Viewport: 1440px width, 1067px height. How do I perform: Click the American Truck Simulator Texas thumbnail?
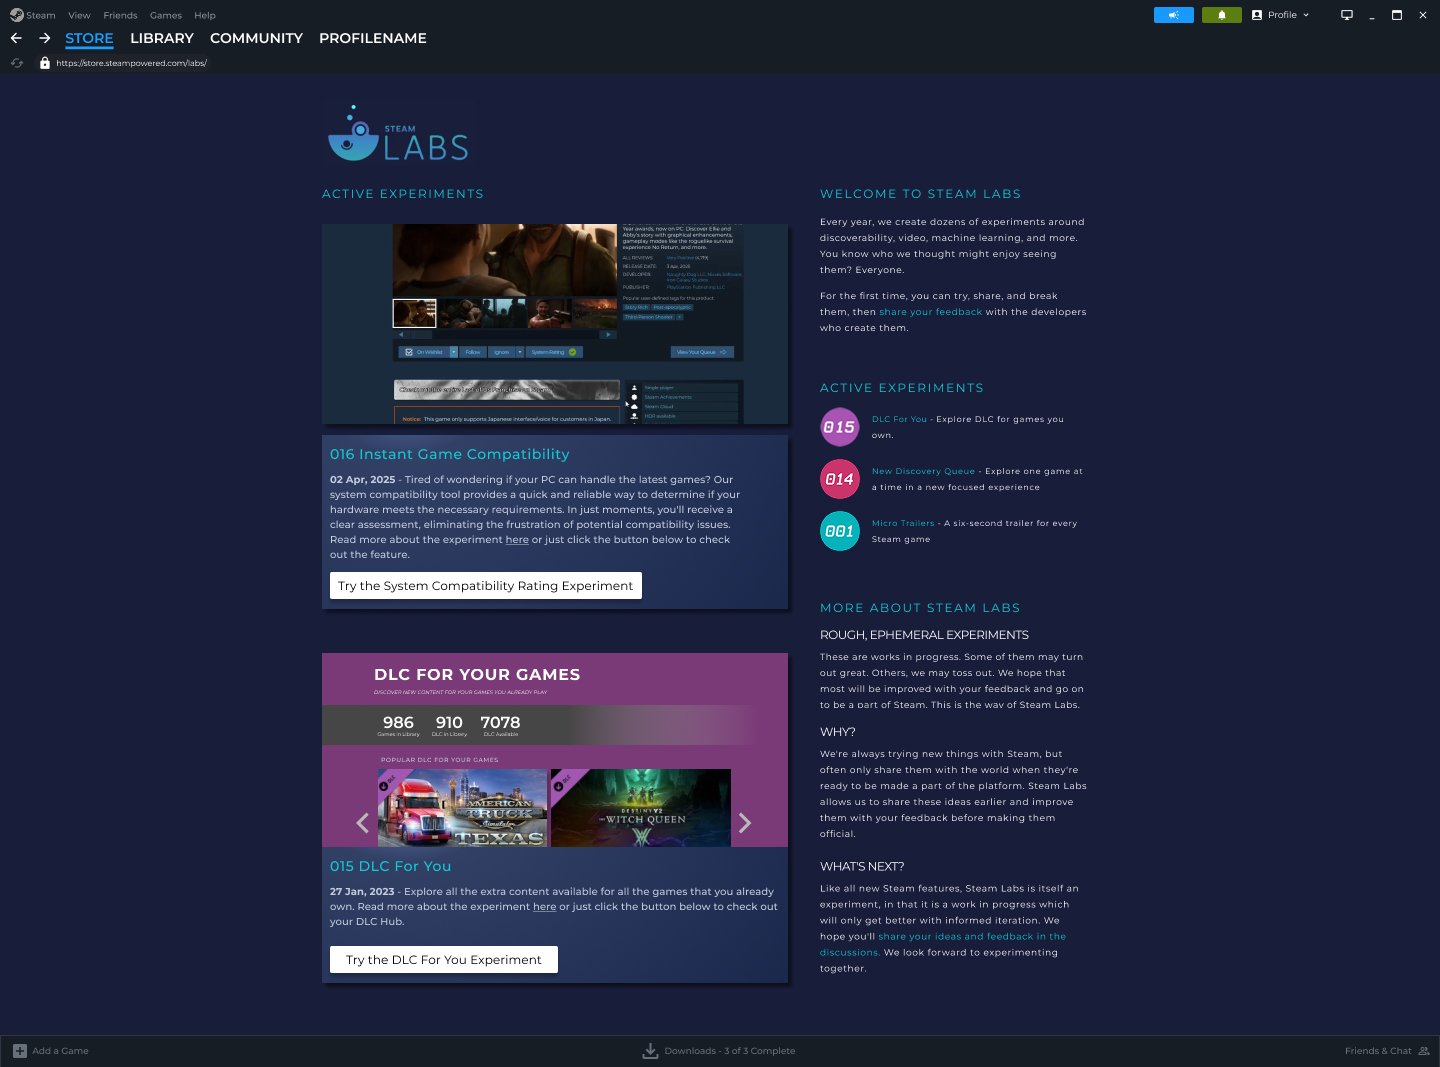click(463, 808)
